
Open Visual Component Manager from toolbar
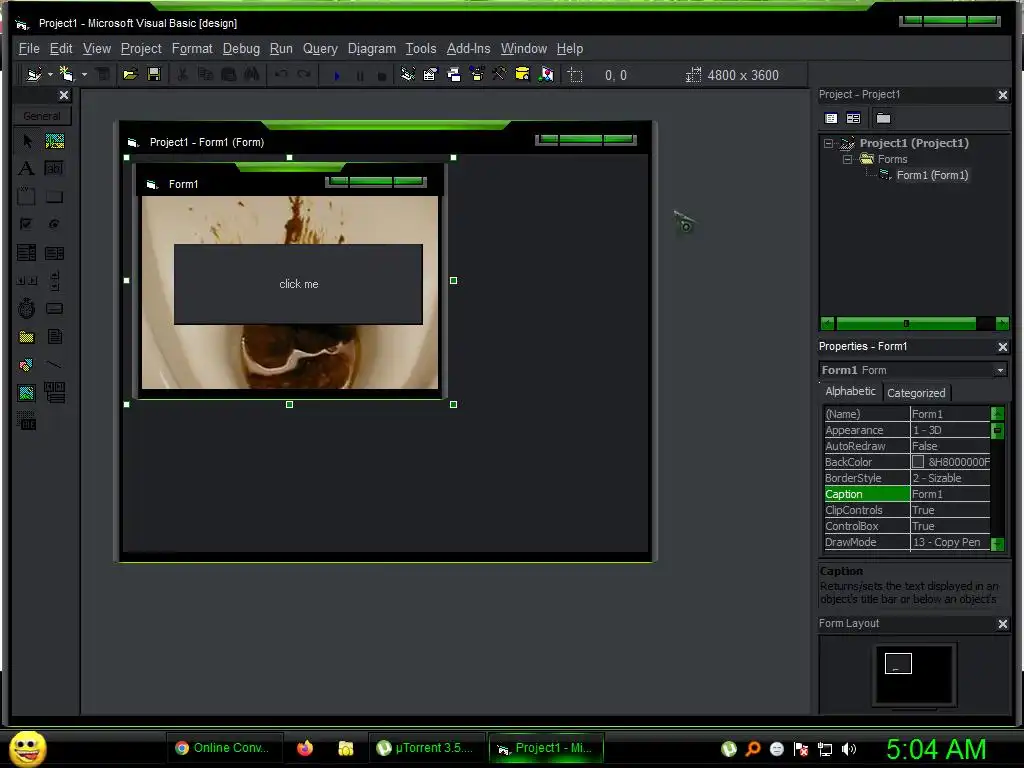point(547,74)
